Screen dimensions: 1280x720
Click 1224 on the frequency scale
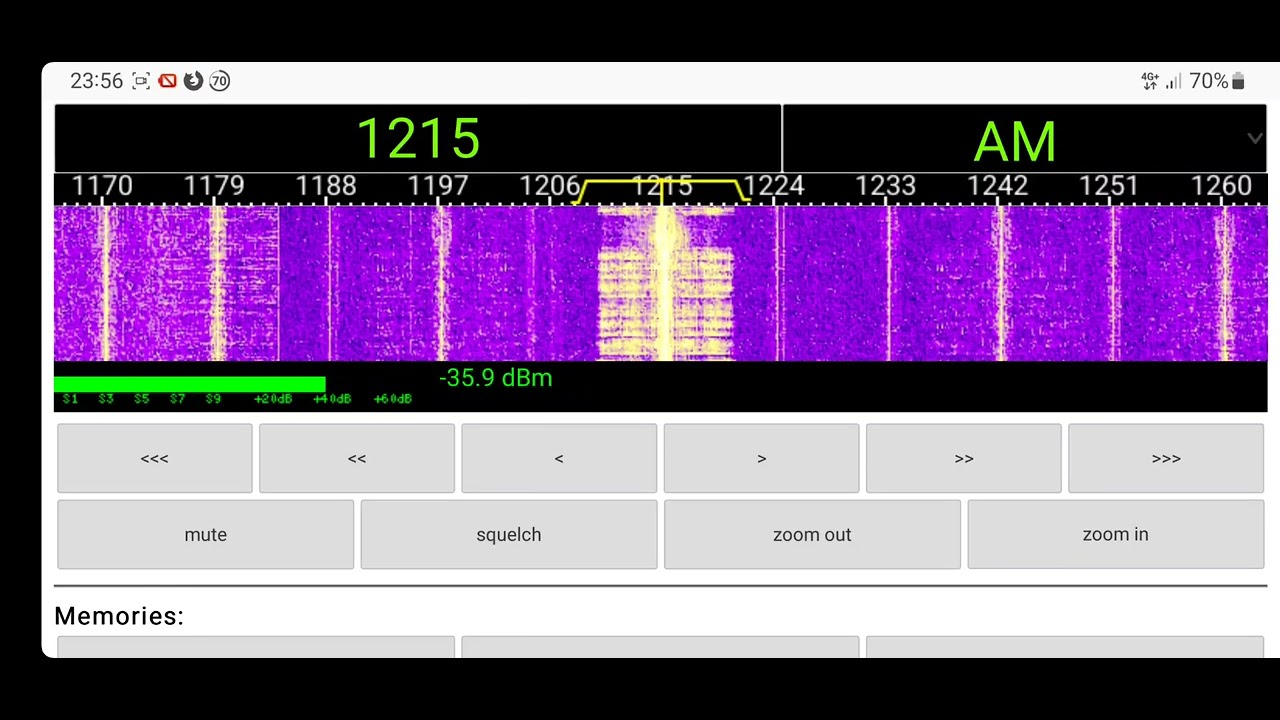[774, 187]
